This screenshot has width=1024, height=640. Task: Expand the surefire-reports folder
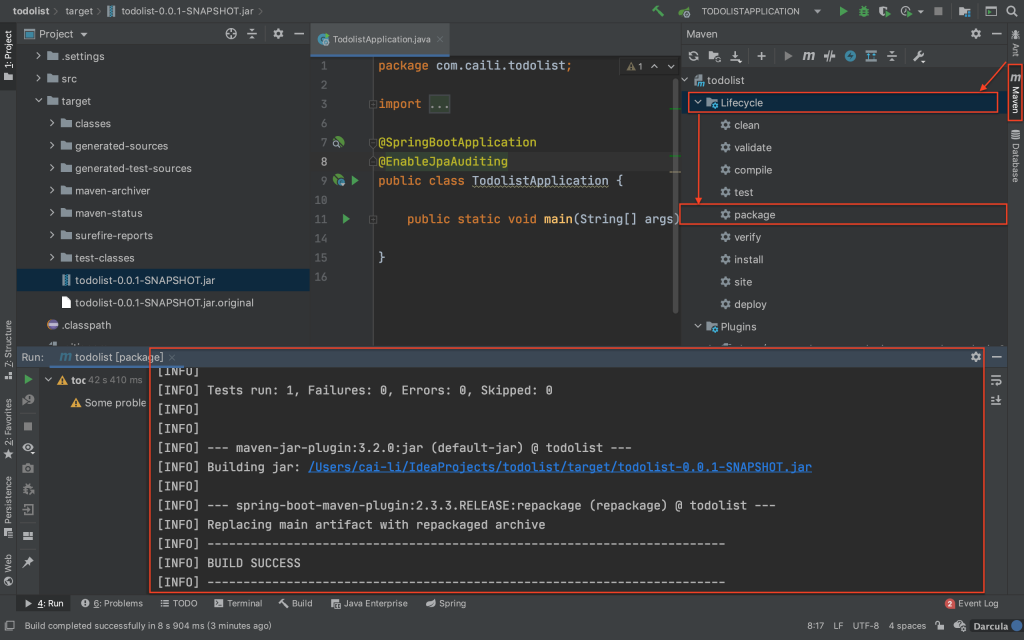click(52, 235)
